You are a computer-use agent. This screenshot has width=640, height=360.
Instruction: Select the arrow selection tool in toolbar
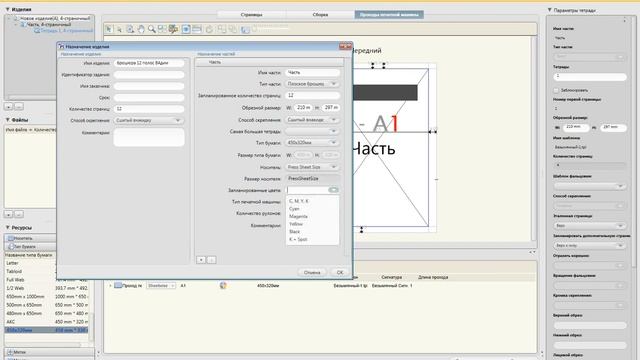pos(109,29)
